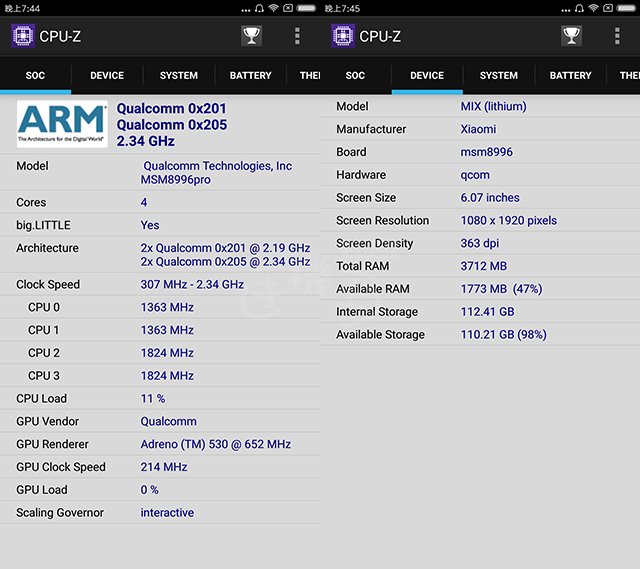Click the Scaling Governor label
This screenshot has height=569, width=640.
point(60,513)
